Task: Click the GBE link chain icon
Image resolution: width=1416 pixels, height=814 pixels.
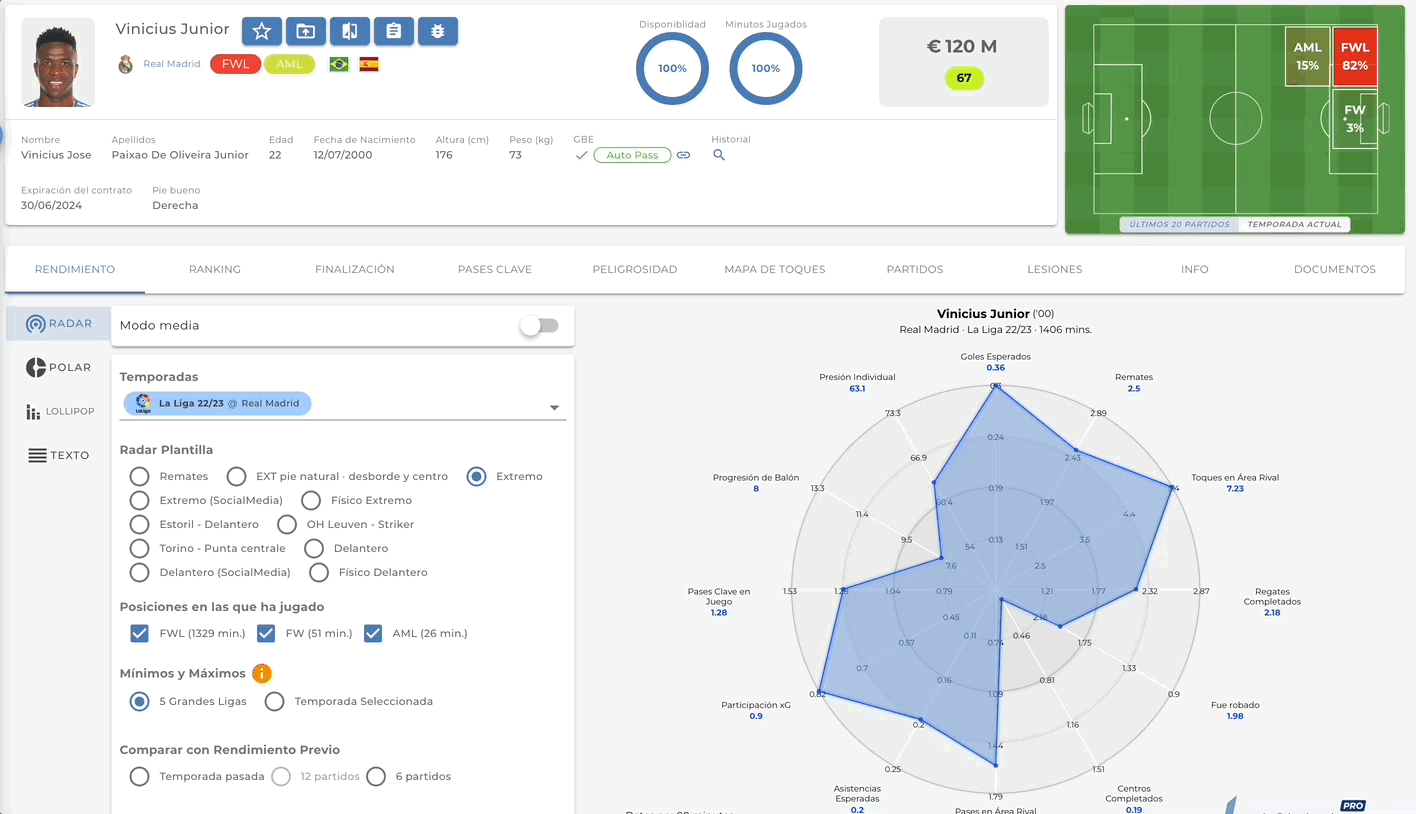Action: [683, 155]
